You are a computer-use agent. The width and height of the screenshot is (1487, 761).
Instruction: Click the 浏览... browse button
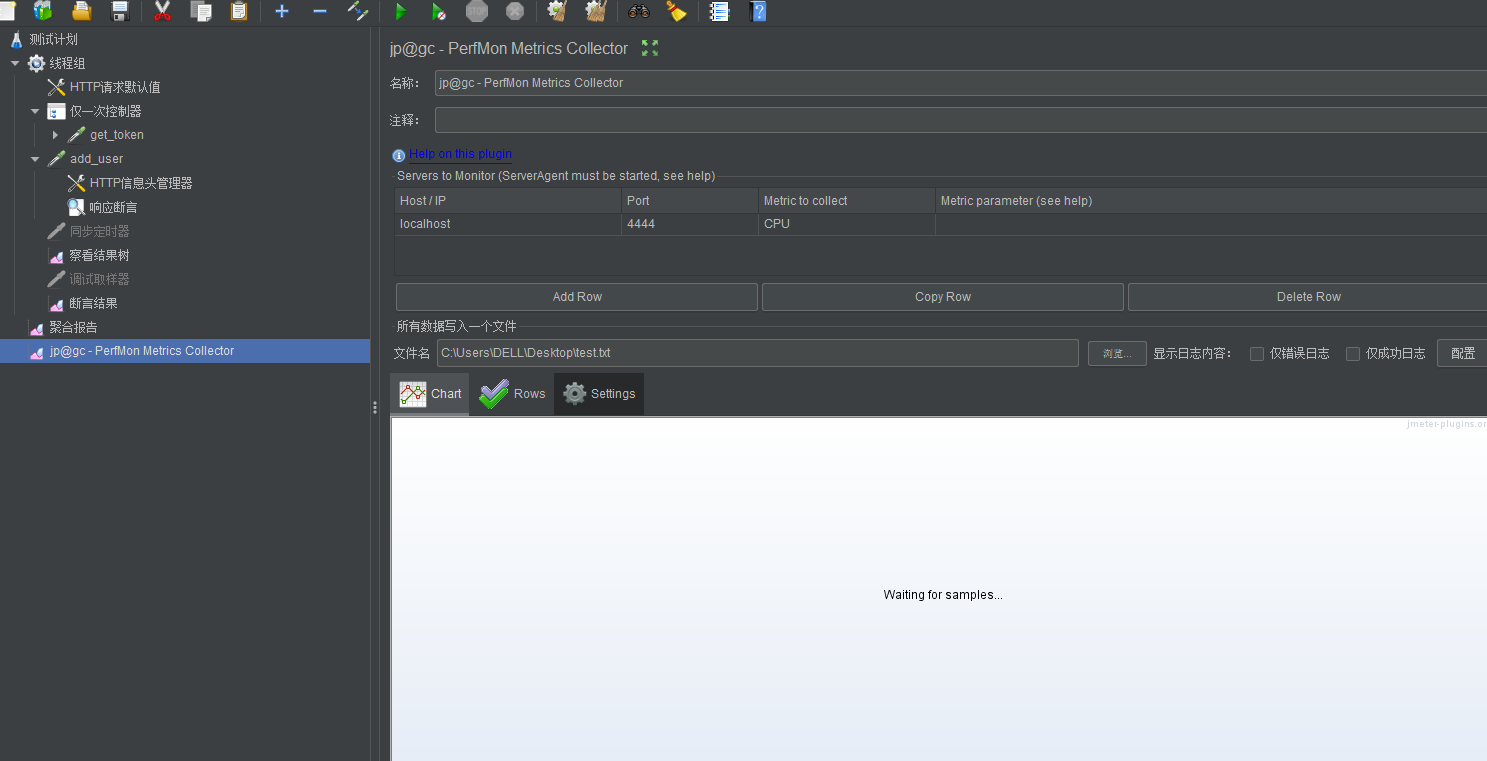coord(1117,353)
